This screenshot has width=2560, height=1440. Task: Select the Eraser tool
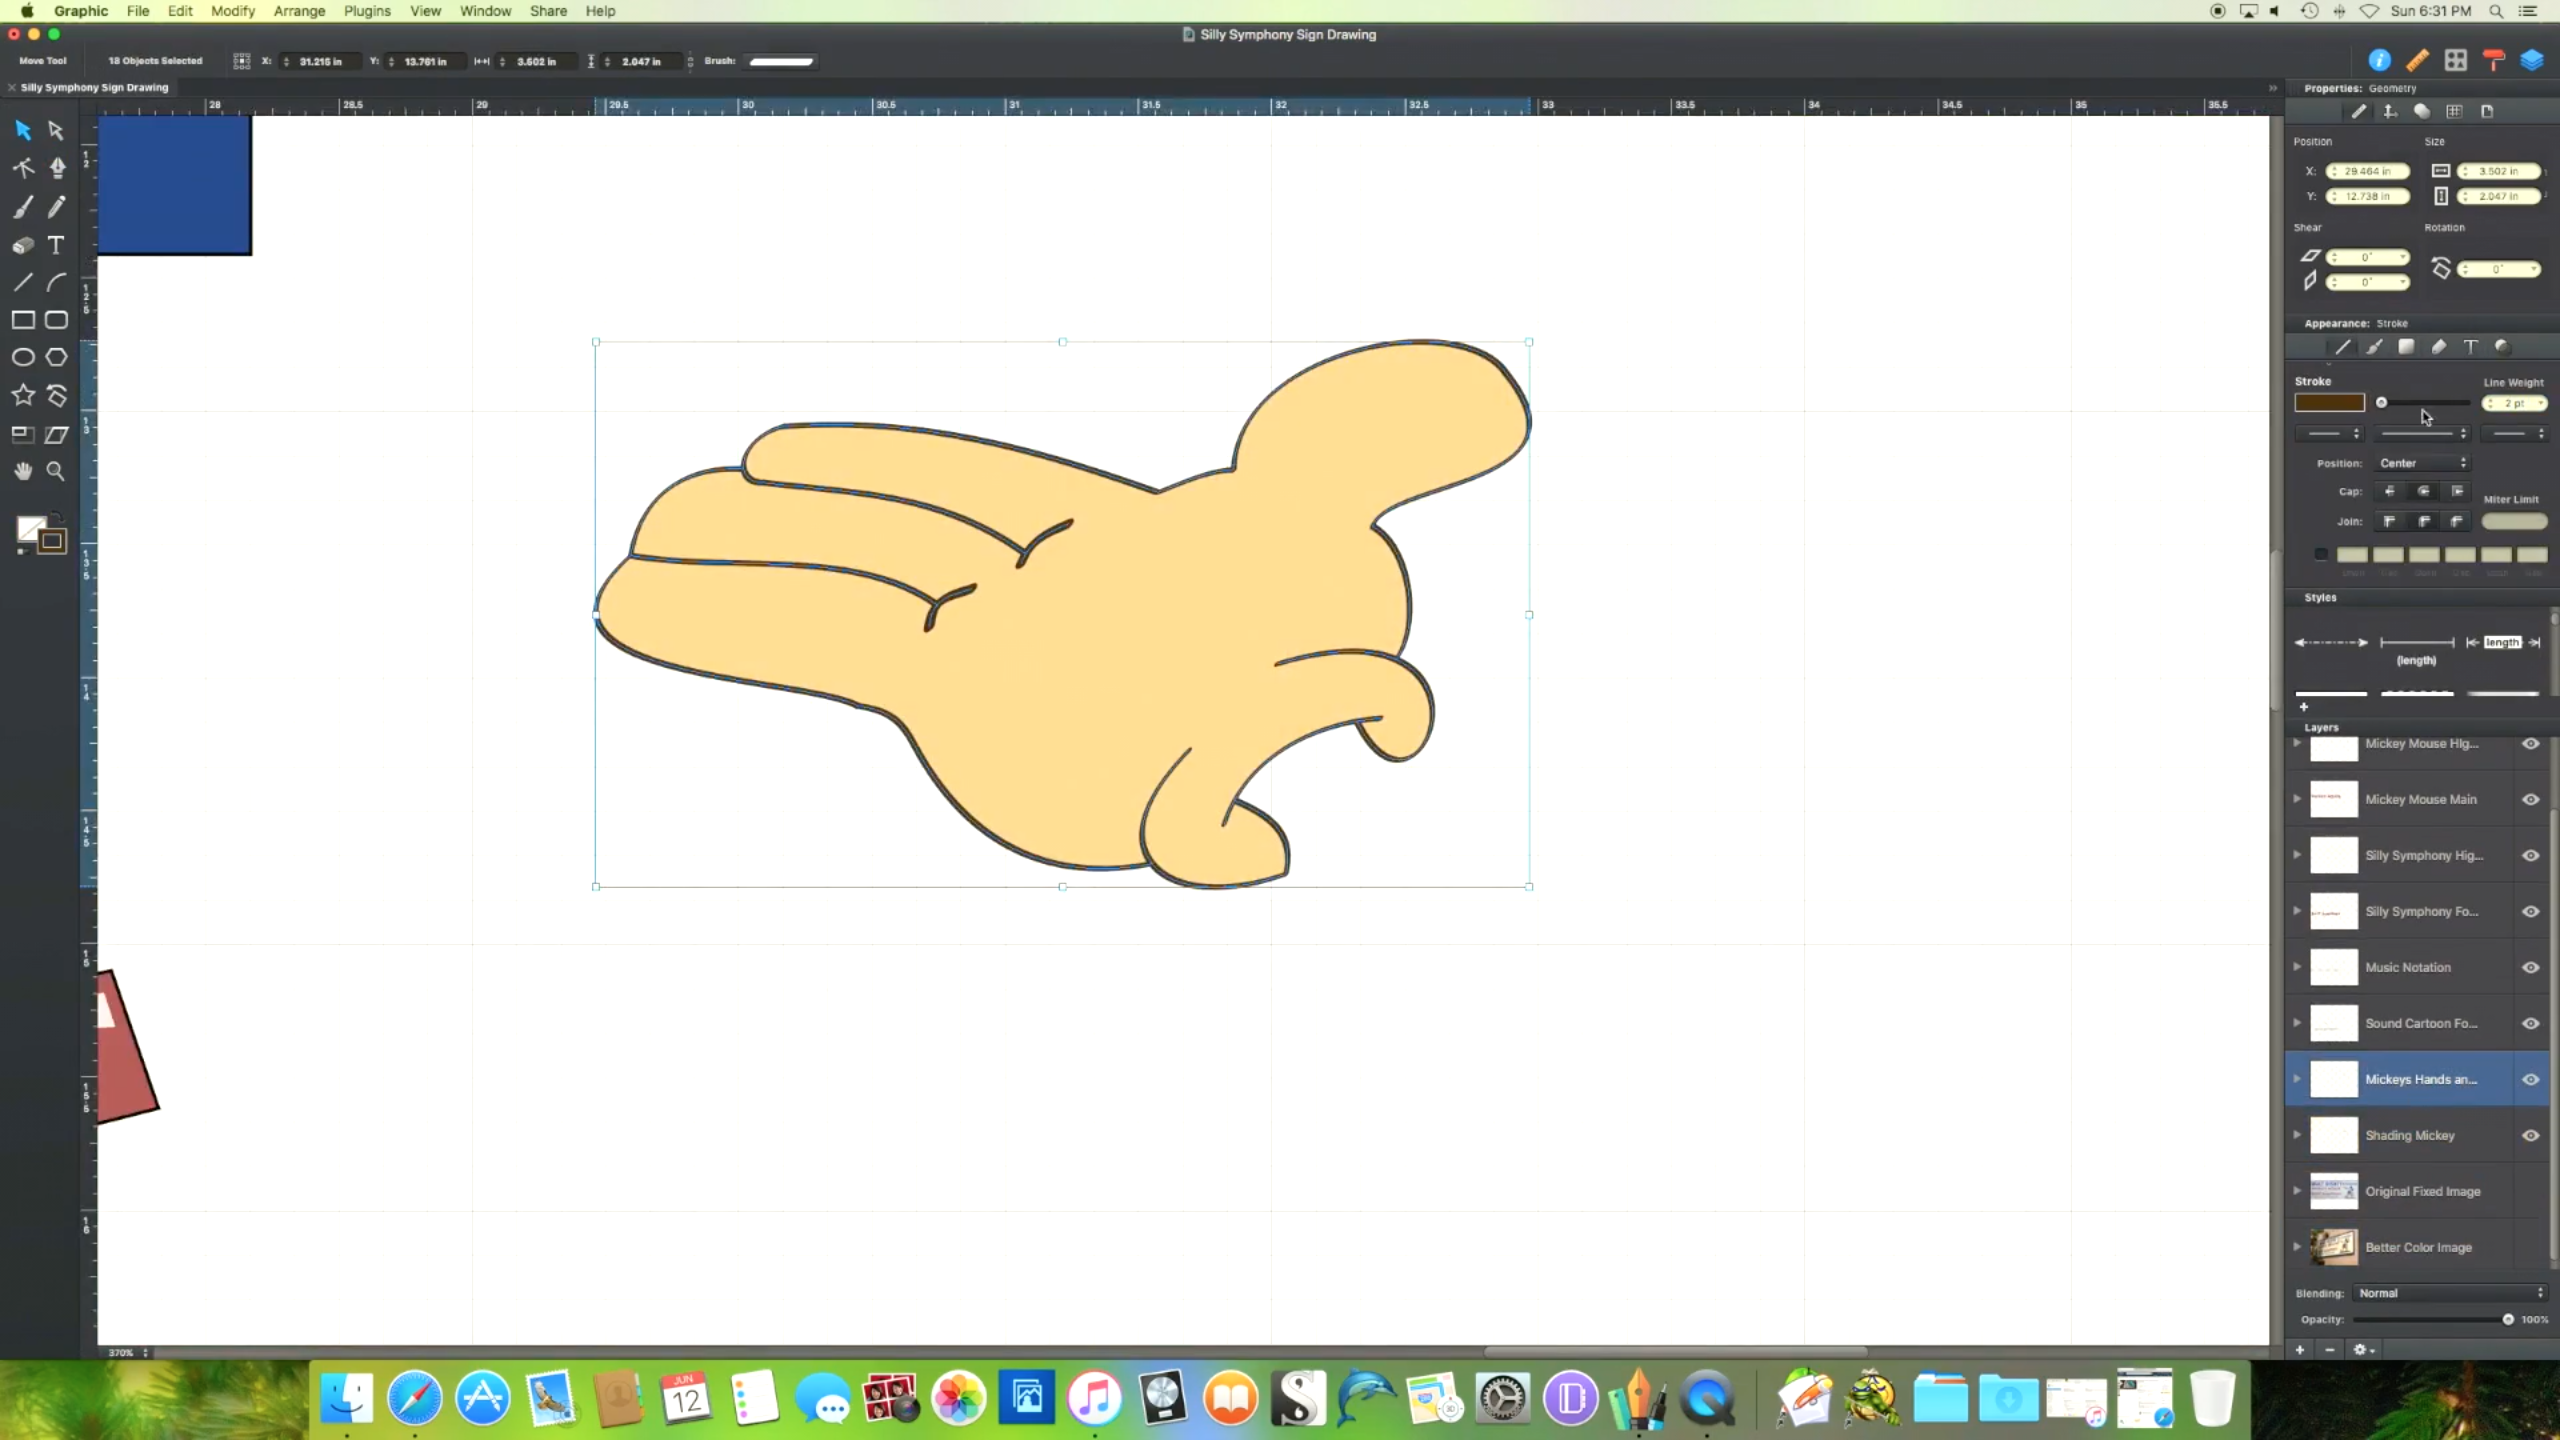click(x=23, y=245)
